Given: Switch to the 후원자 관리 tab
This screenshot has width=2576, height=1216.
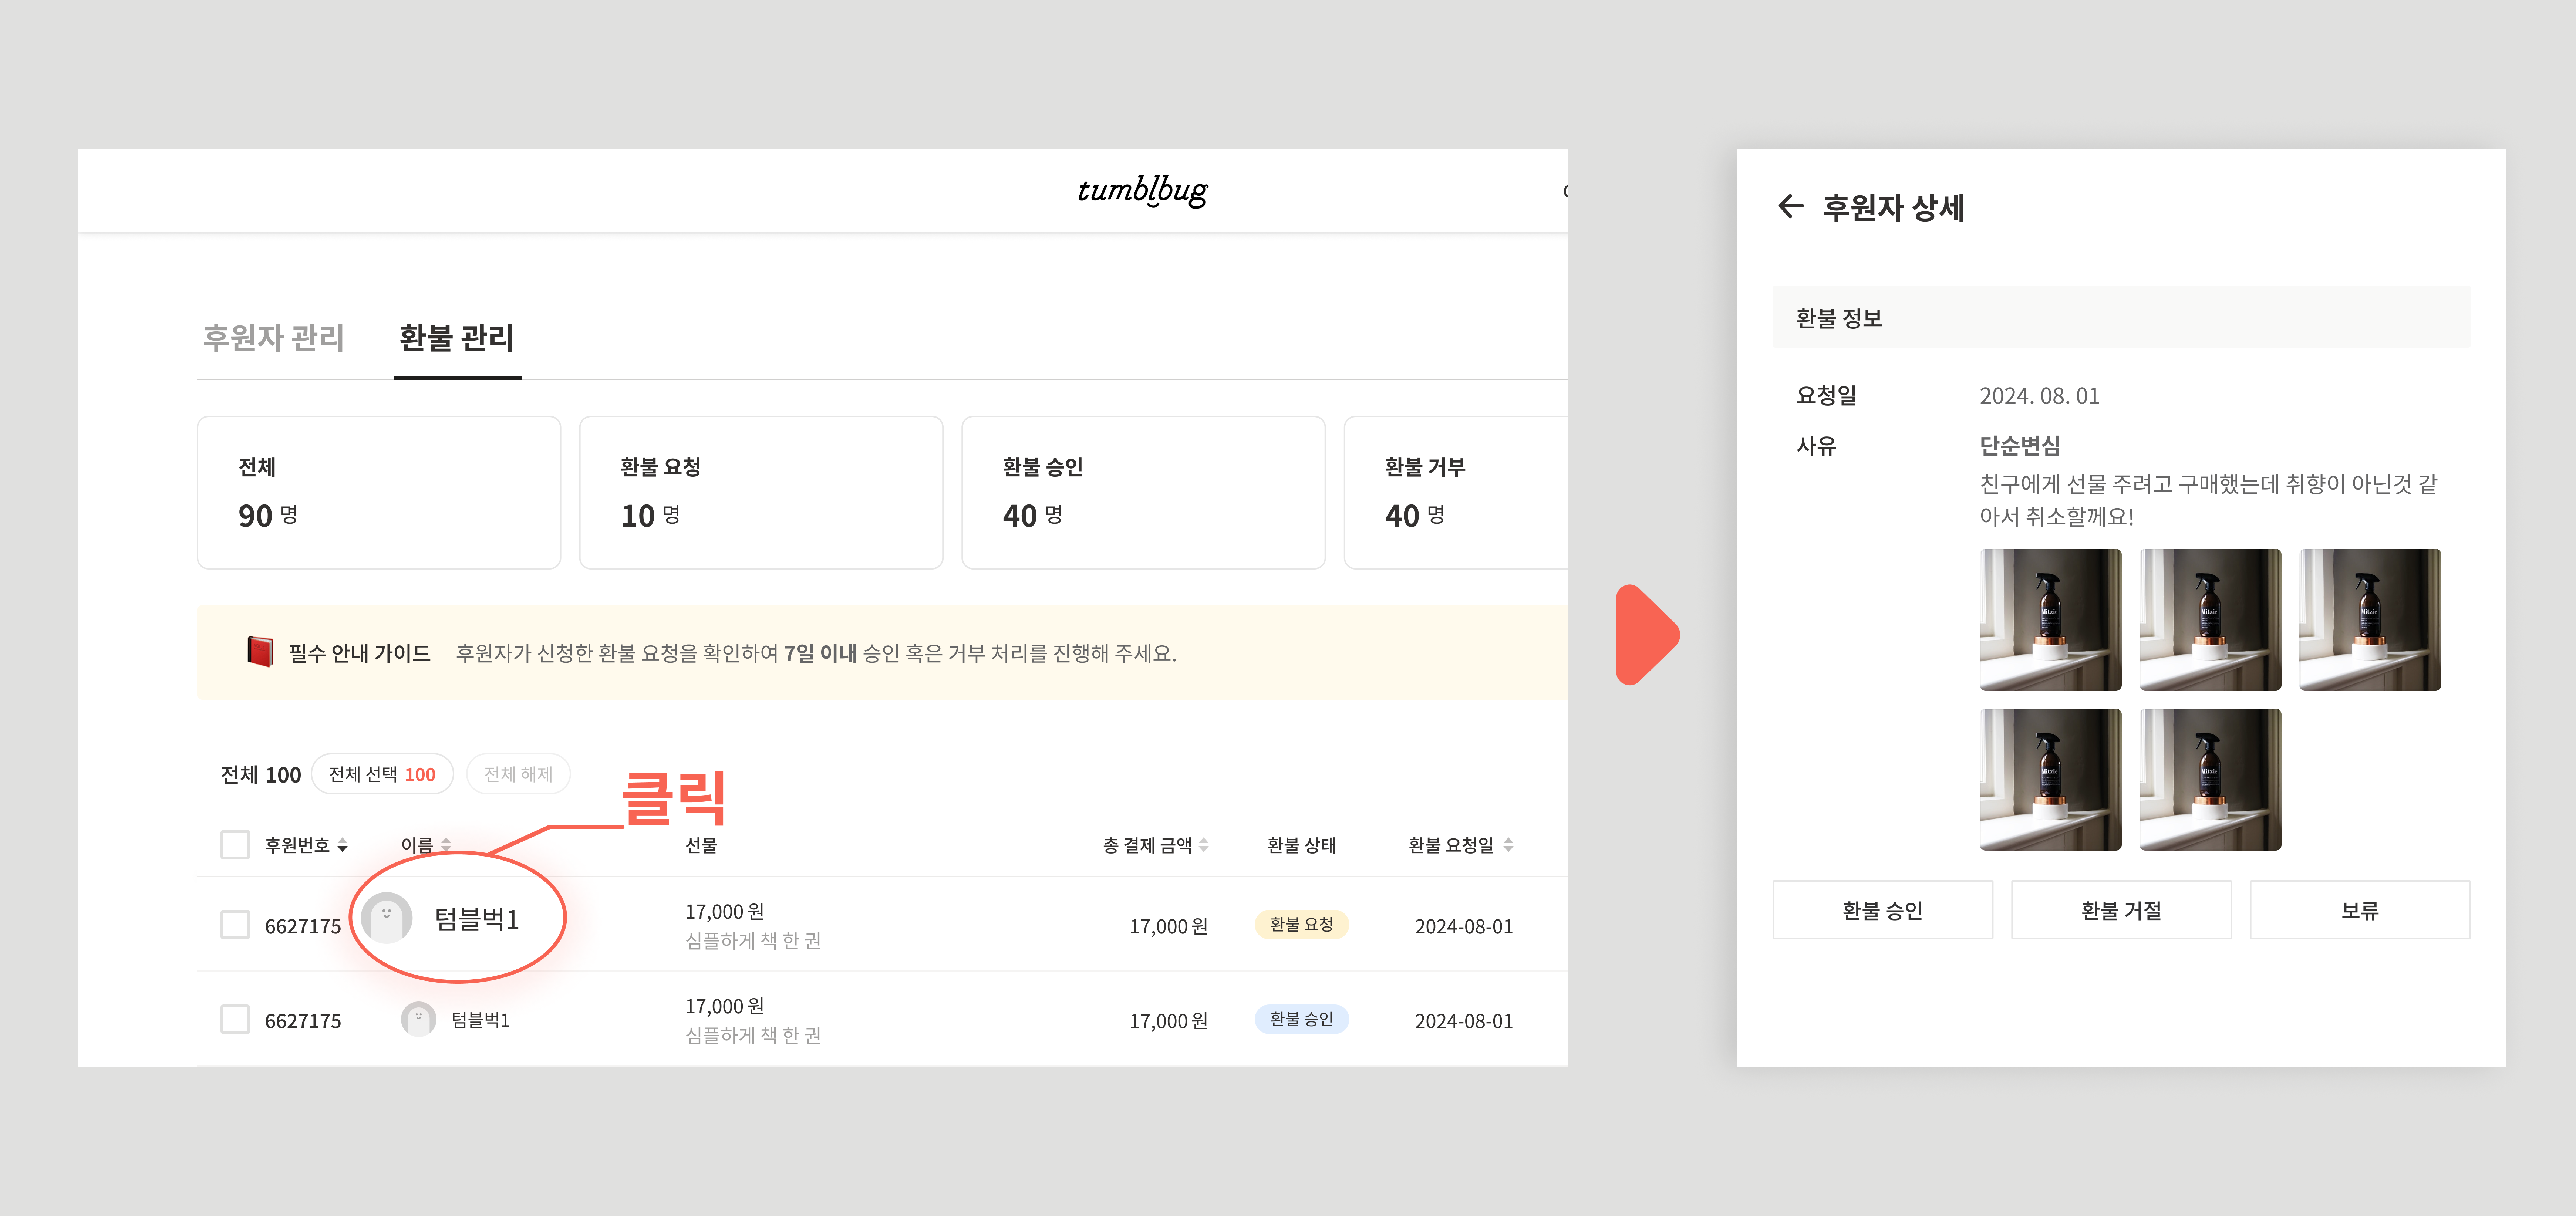Looking at the screenshot, I should pyautogui.click(x=274, y=338).
